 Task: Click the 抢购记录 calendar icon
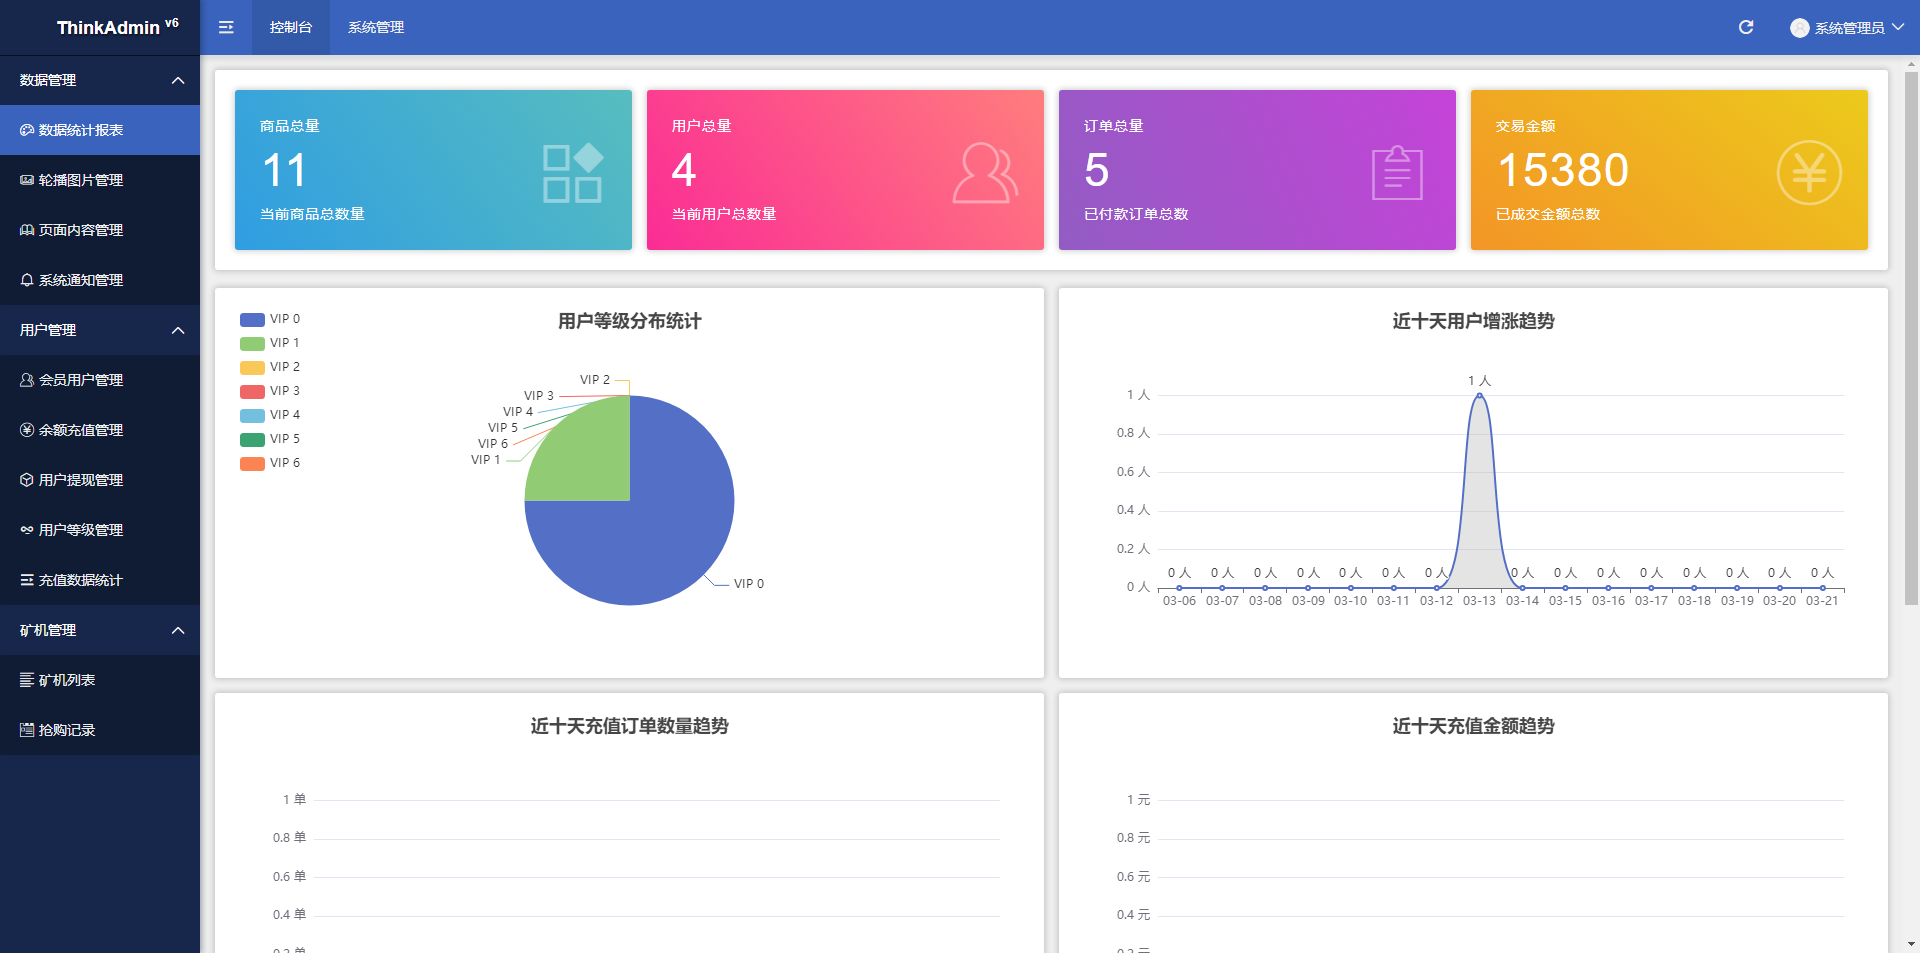tap(27, 730)
